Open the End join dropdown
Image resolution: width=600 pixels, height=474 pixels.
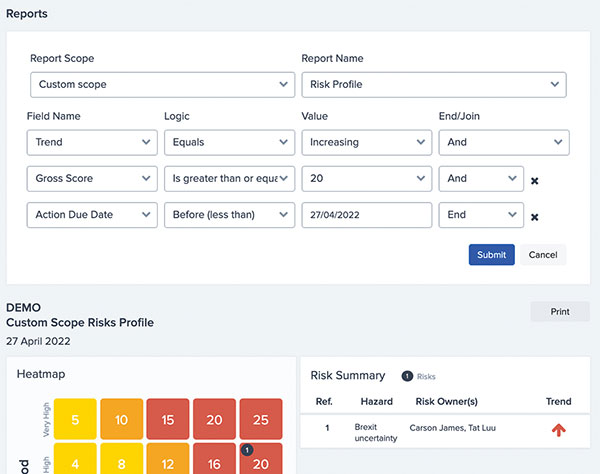click(481, 215)
